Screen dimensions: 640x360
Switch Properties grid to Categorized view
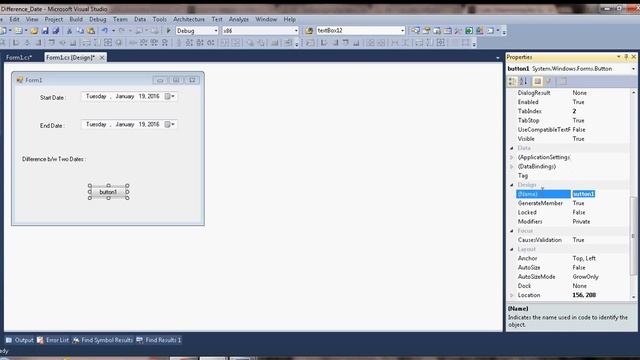pos(512,81)
